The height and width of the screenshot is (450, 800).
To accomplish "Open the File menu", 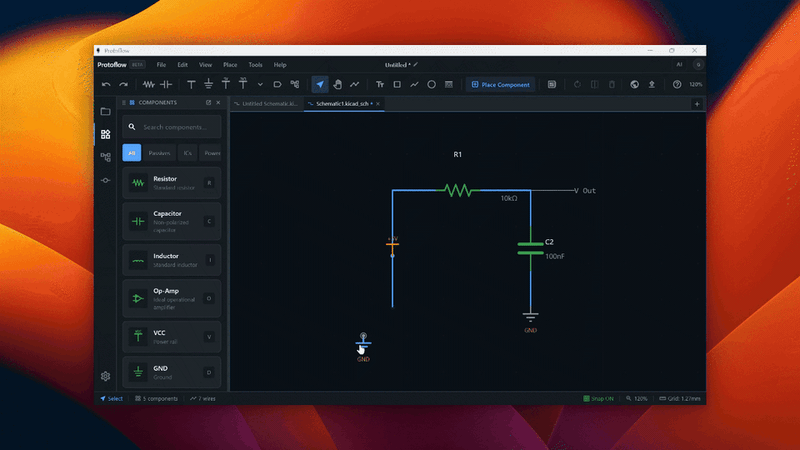I will pyautogui.click(x=161, y=65).
